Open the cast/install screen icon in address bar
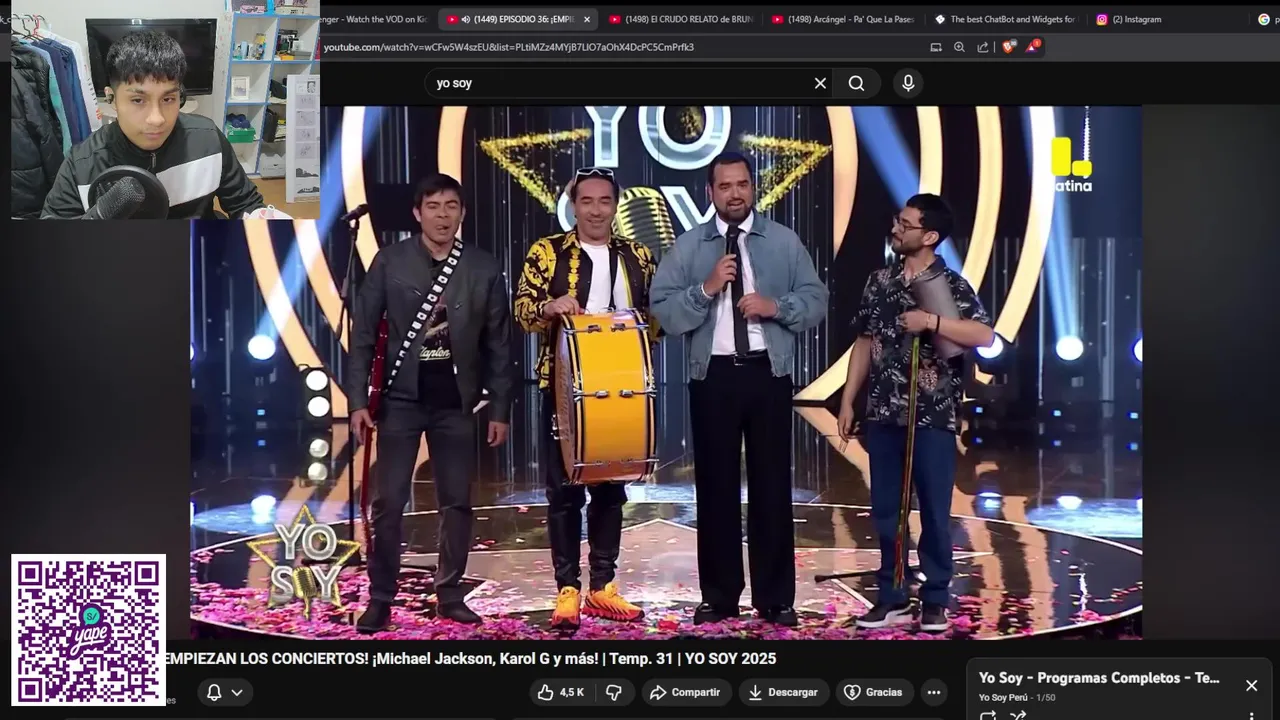 [x=936, y=47]
